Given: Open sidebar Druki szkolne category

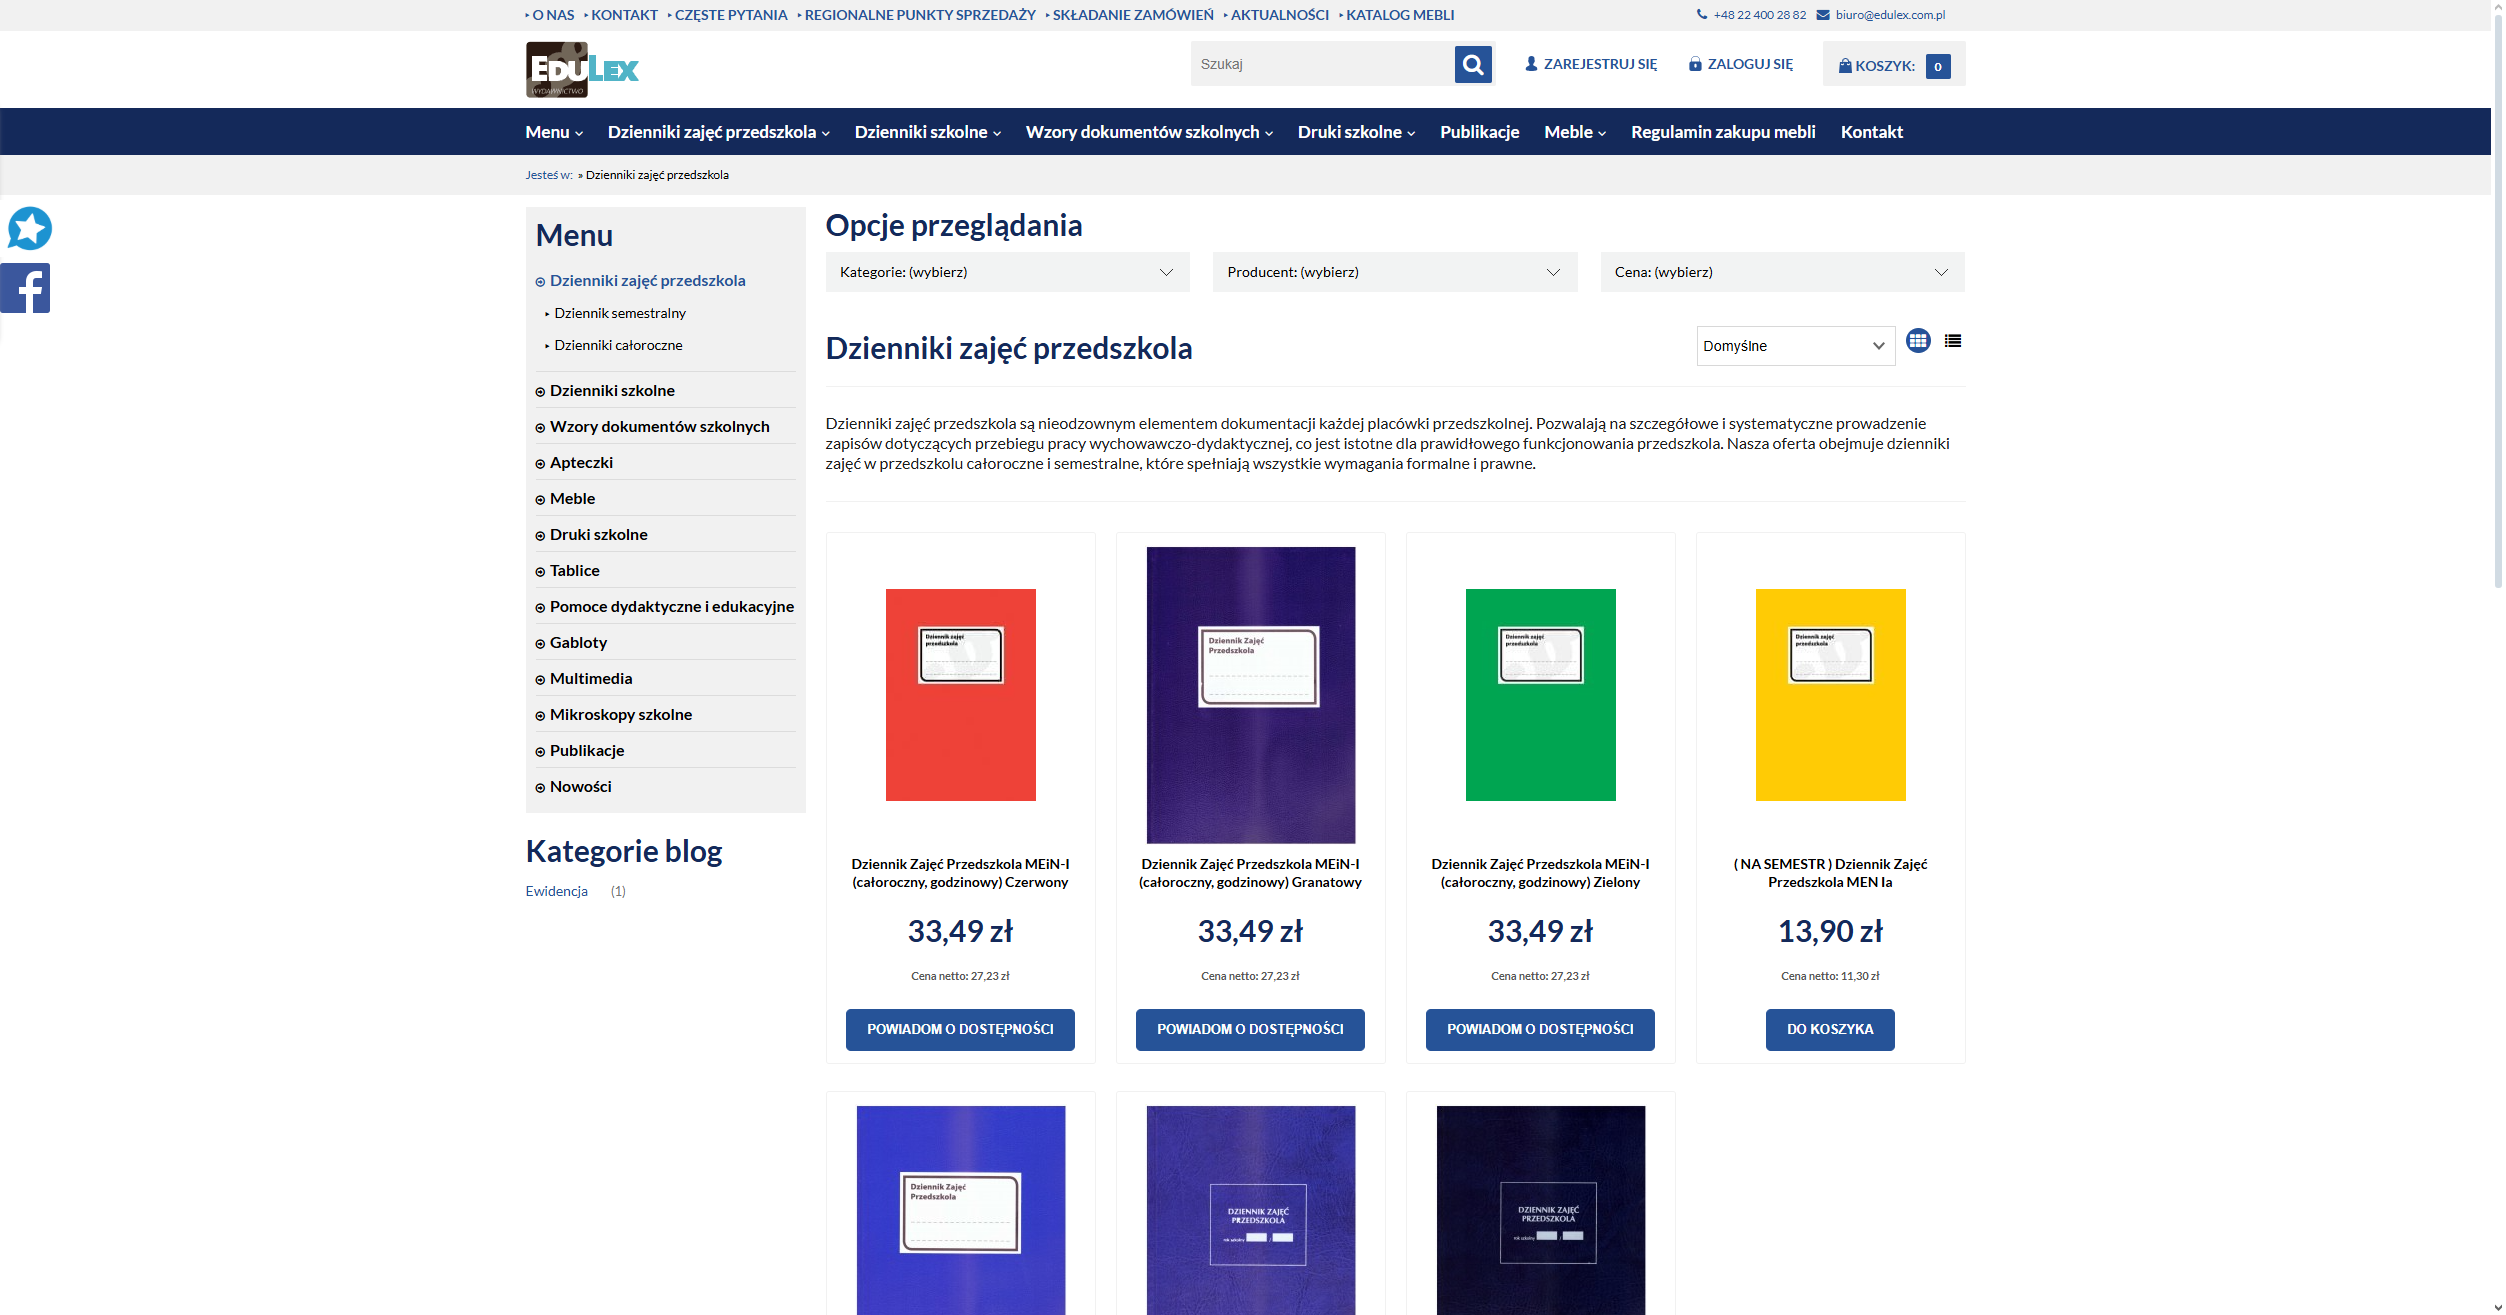Looking at the screenshot, I should [x=598, y=535].
